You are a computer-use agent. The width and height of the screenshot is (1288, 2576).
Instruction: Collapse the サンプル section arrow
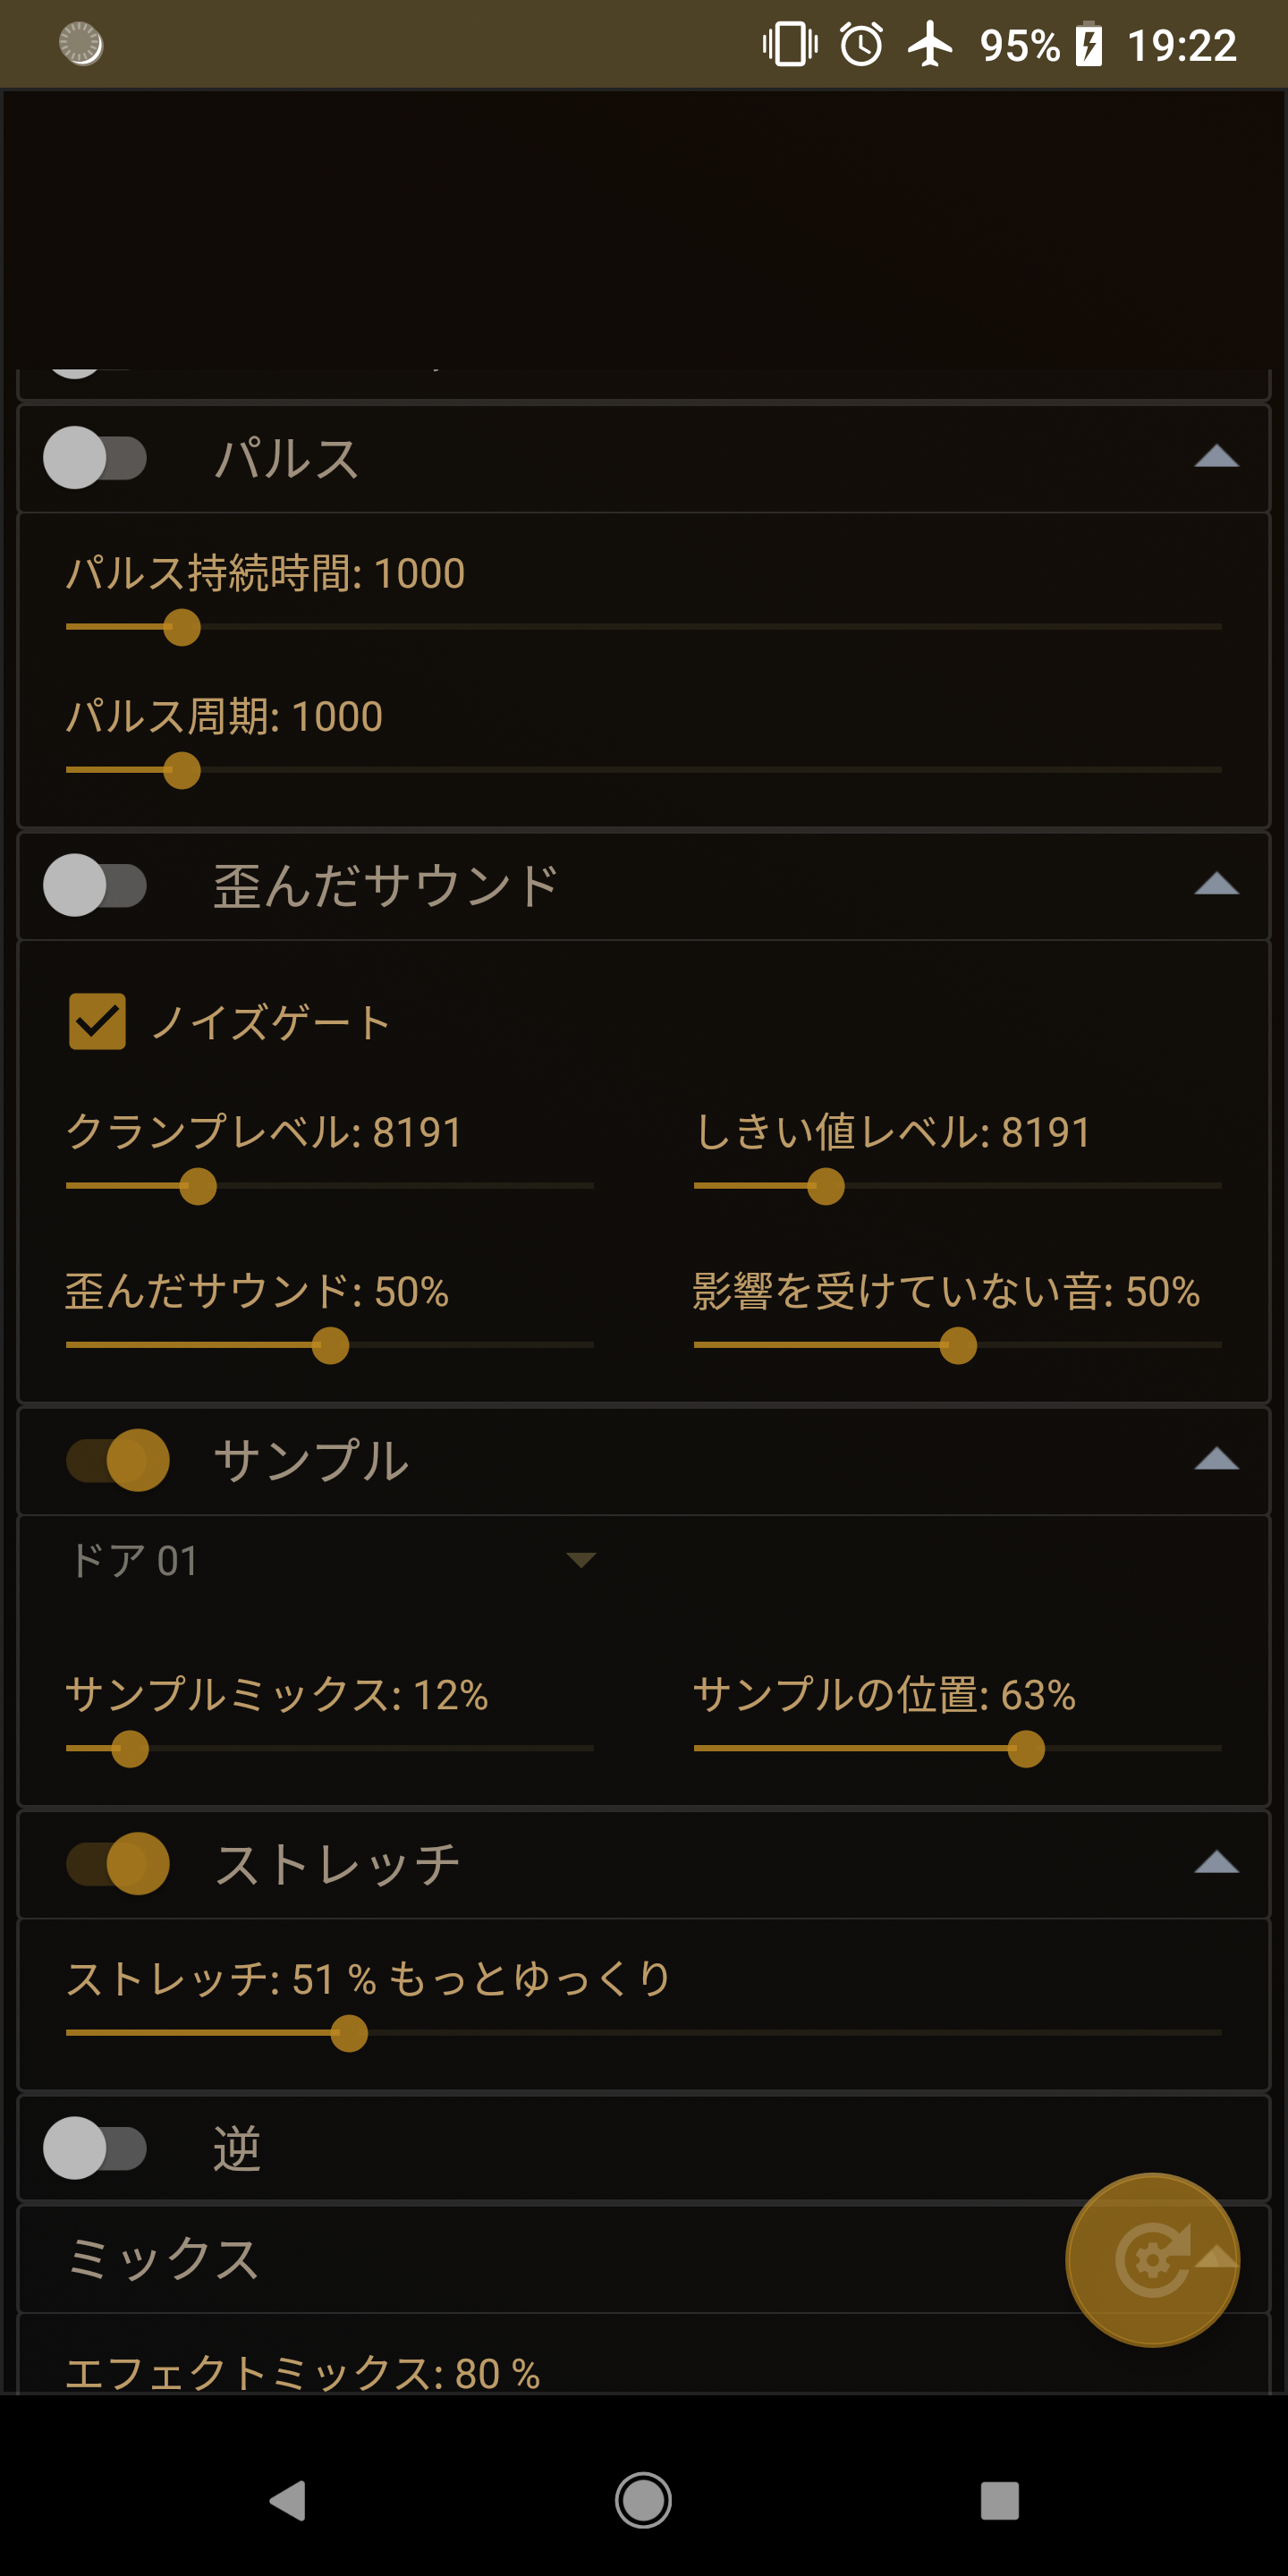coord(1216,1460)
